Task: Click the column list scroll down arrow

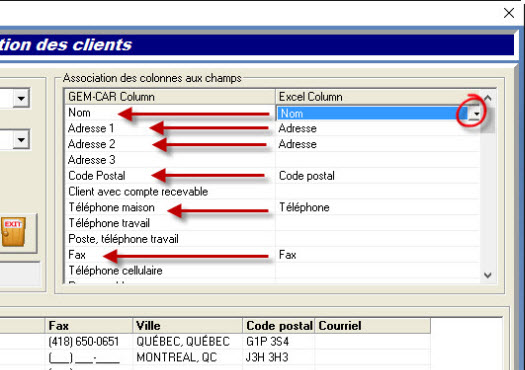Action: [x=488, y=275]
